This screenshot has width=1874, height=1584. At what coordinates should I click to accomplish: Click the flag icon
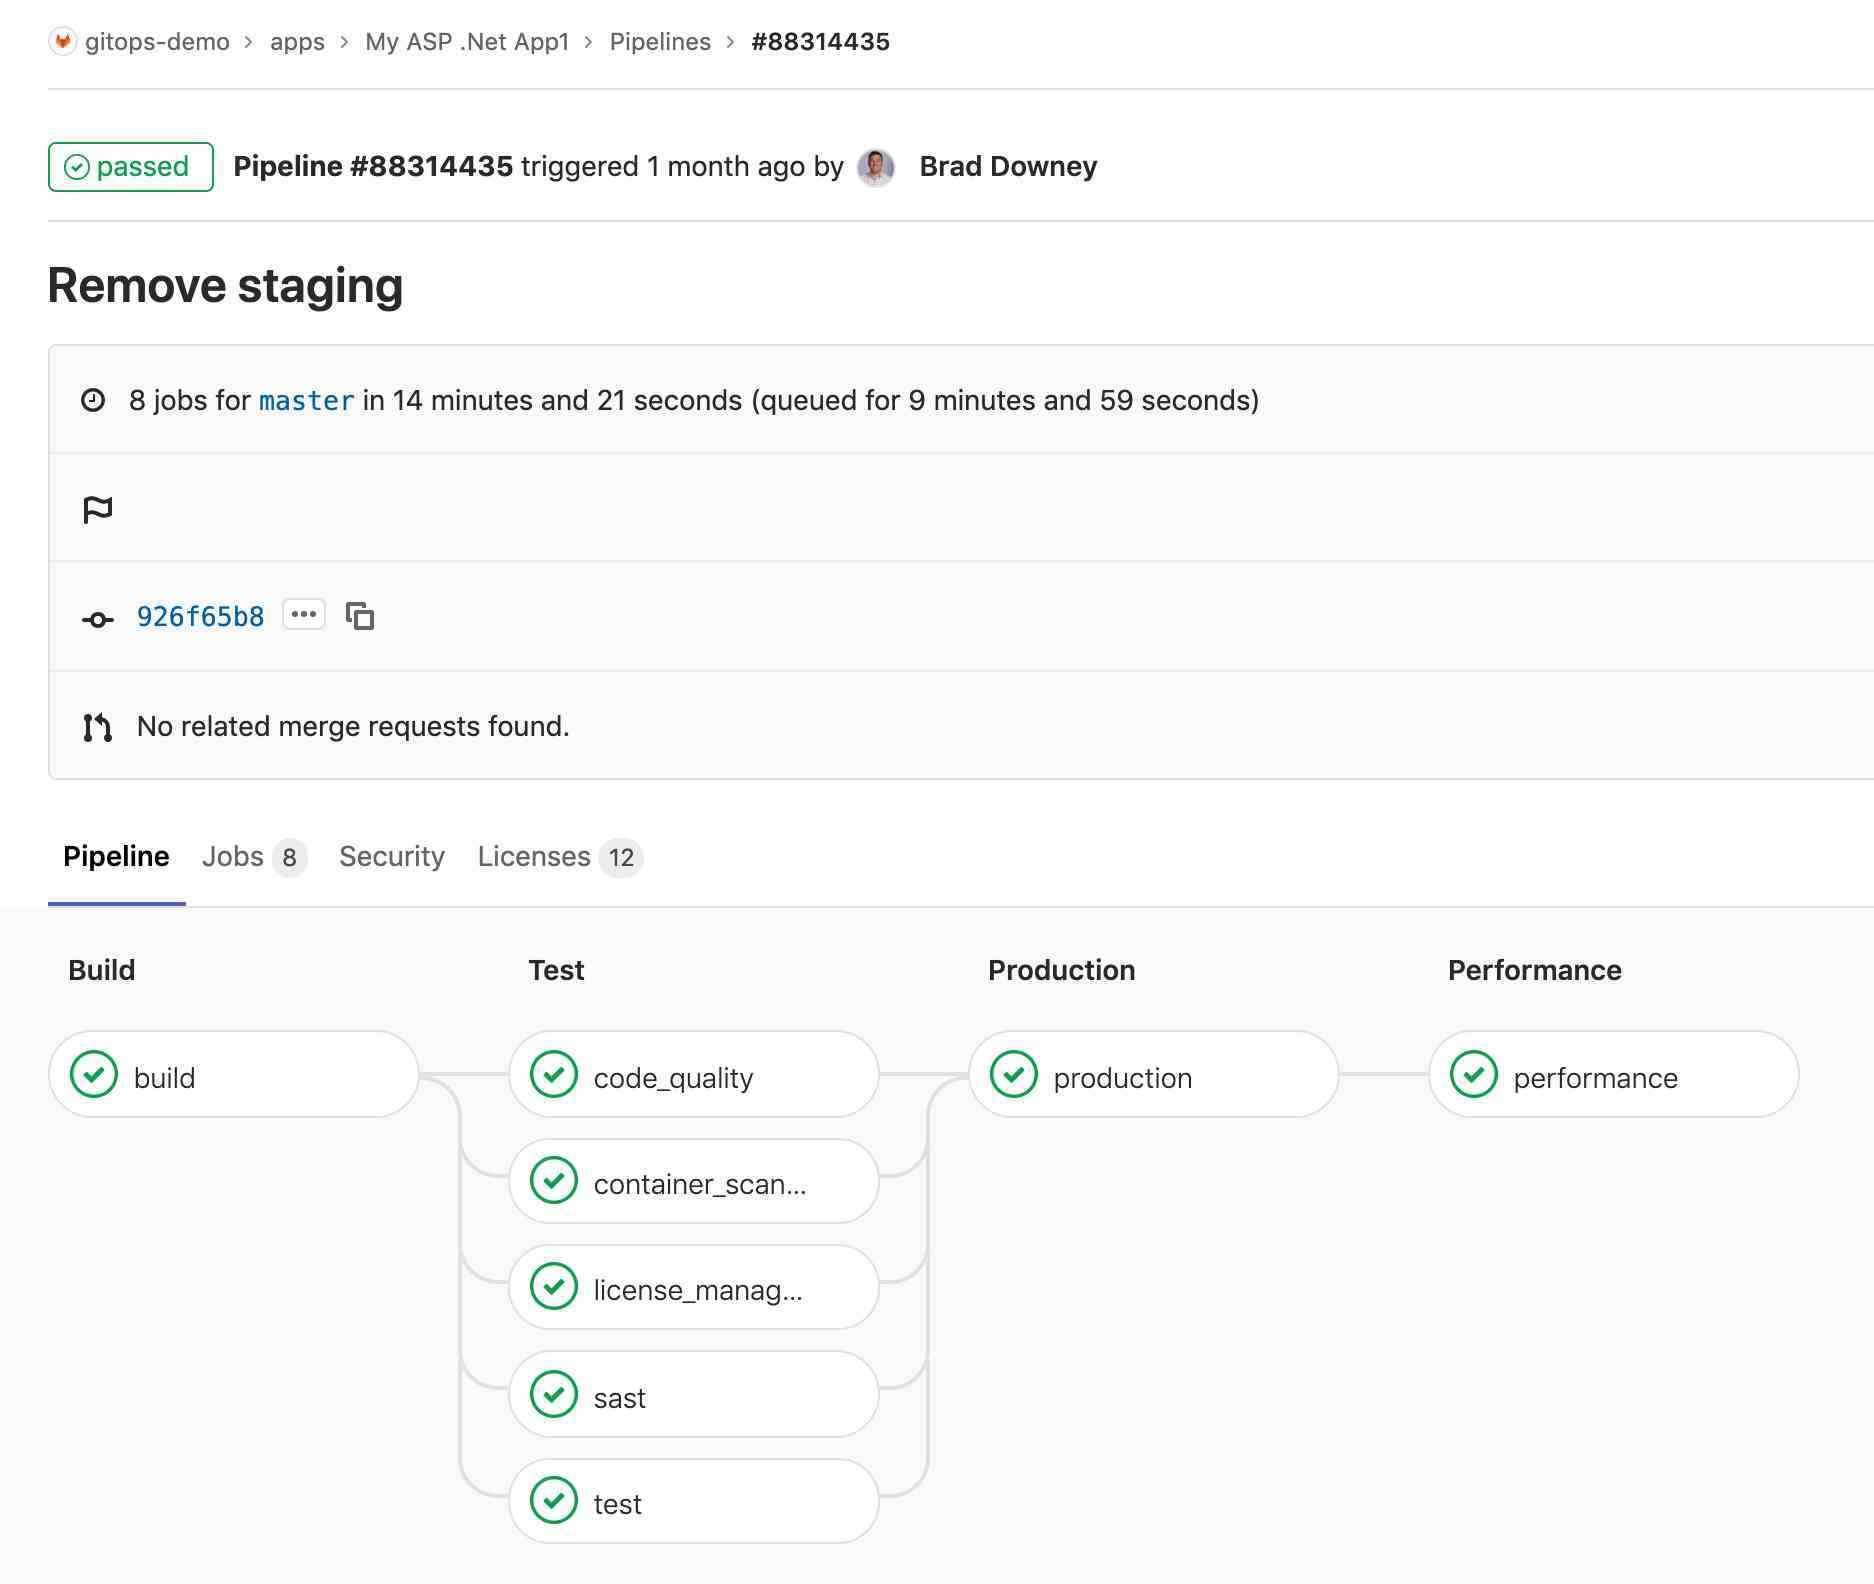coord(97,510)
